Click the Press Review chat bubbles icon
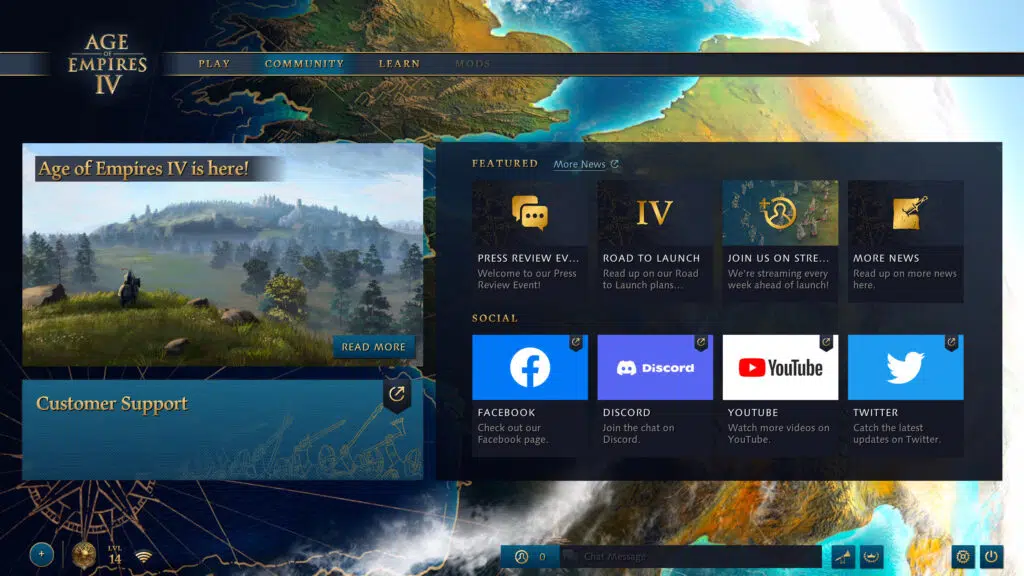1024x576 pixels. (530, 213)
